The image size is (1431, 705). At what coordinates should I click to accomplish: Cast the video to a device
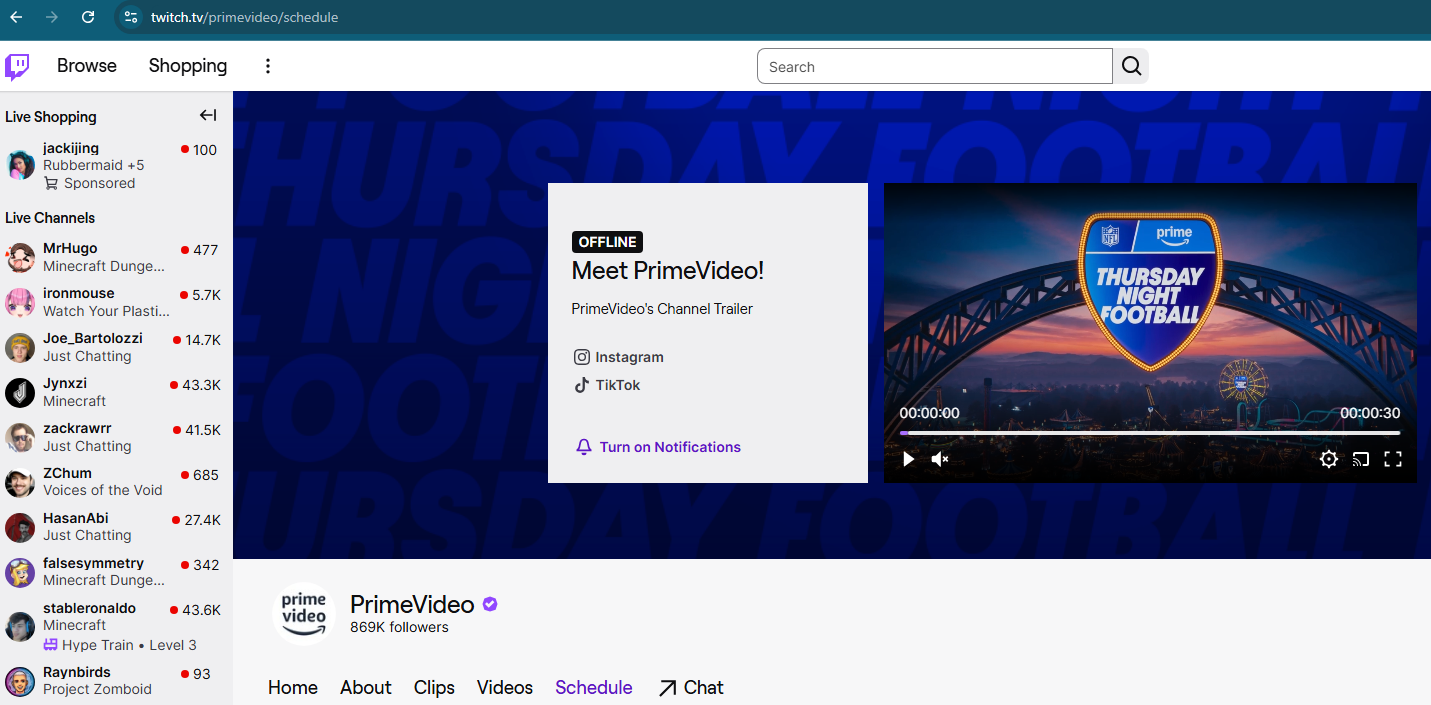click(x=1361, y=459)
